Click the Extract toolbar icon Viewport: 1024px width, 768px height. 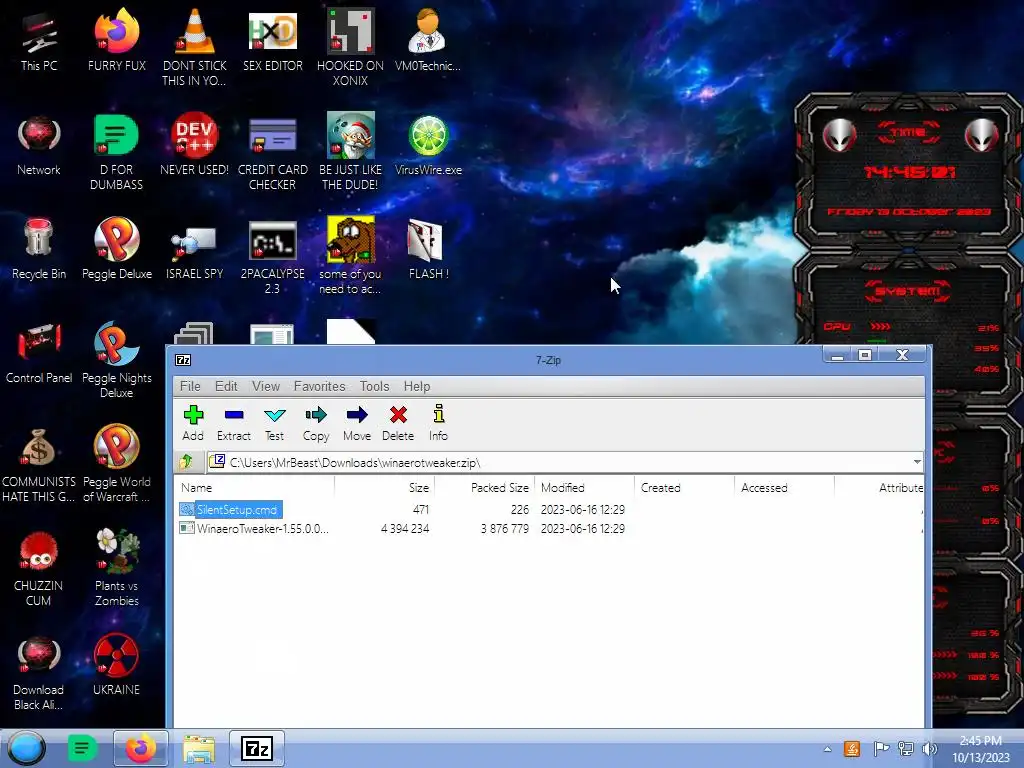[234, 423]
